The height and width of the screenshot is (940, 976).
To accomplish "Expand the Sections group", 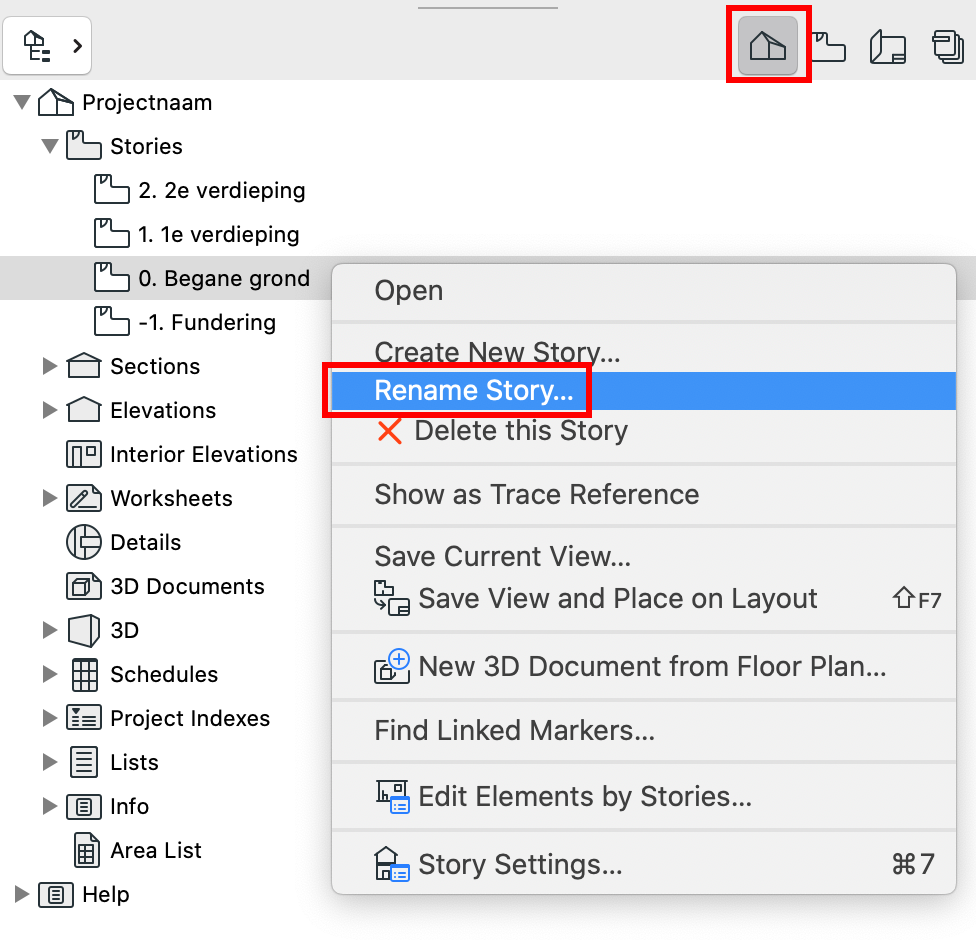I will tap(50, 366).
